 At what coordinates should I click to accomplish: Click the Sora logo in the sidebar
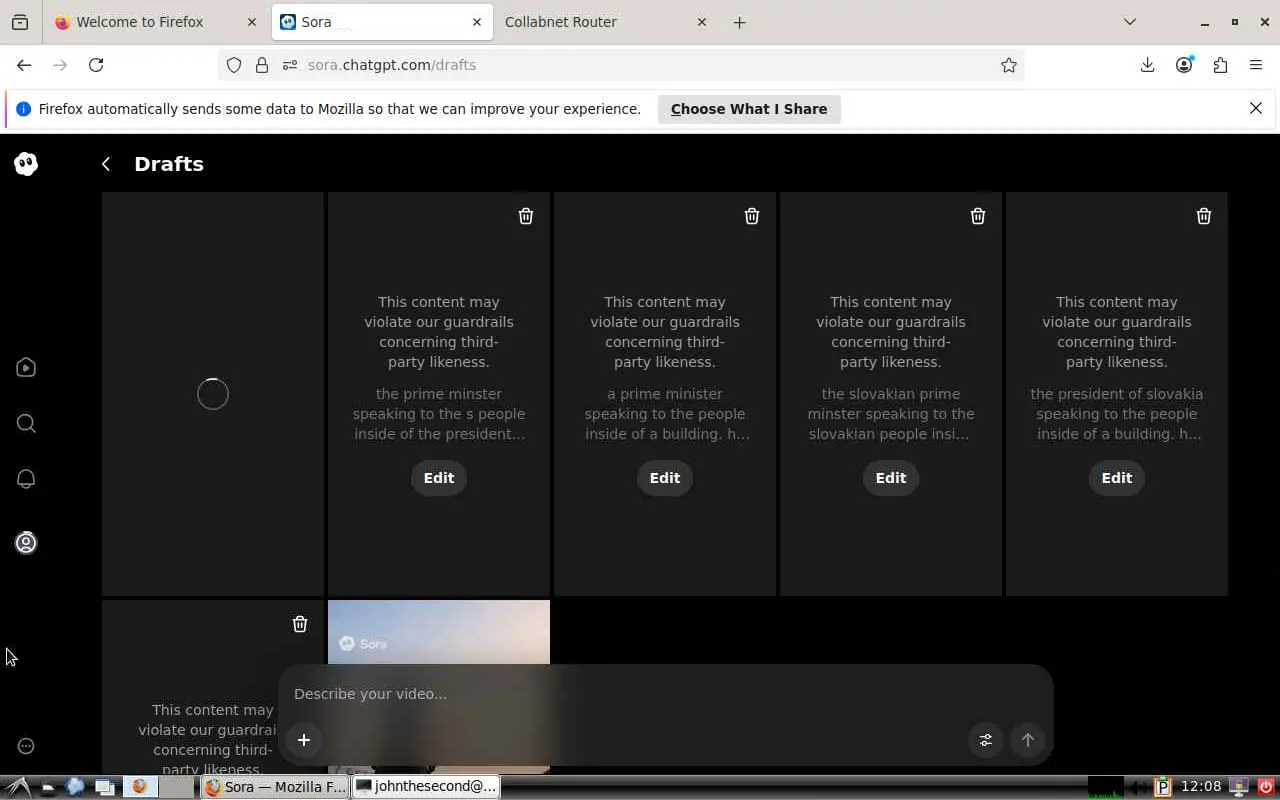[x=26, y=164]
